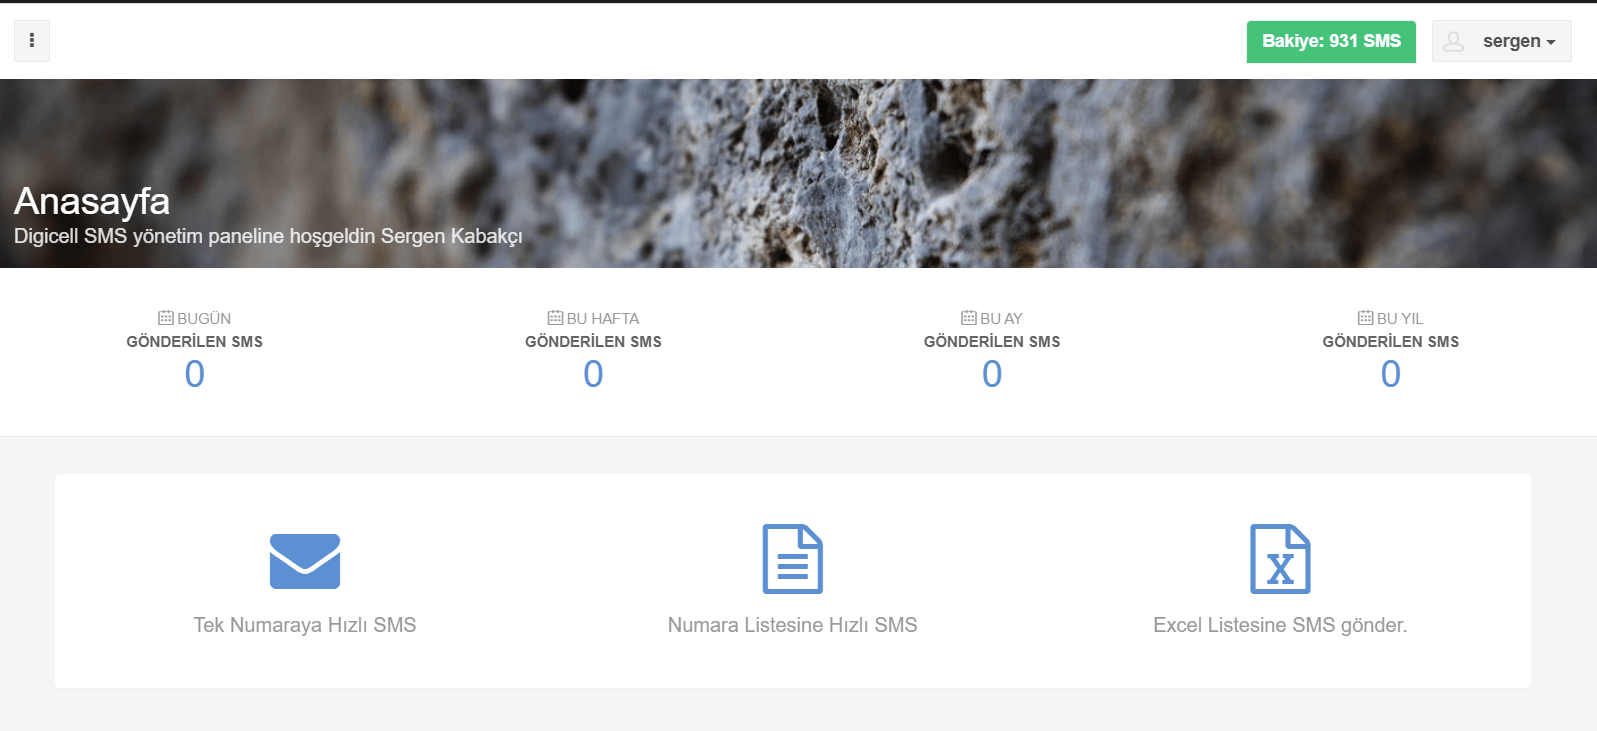Click the document number list icon
The image size is (1597, 731).
[792, 559]
